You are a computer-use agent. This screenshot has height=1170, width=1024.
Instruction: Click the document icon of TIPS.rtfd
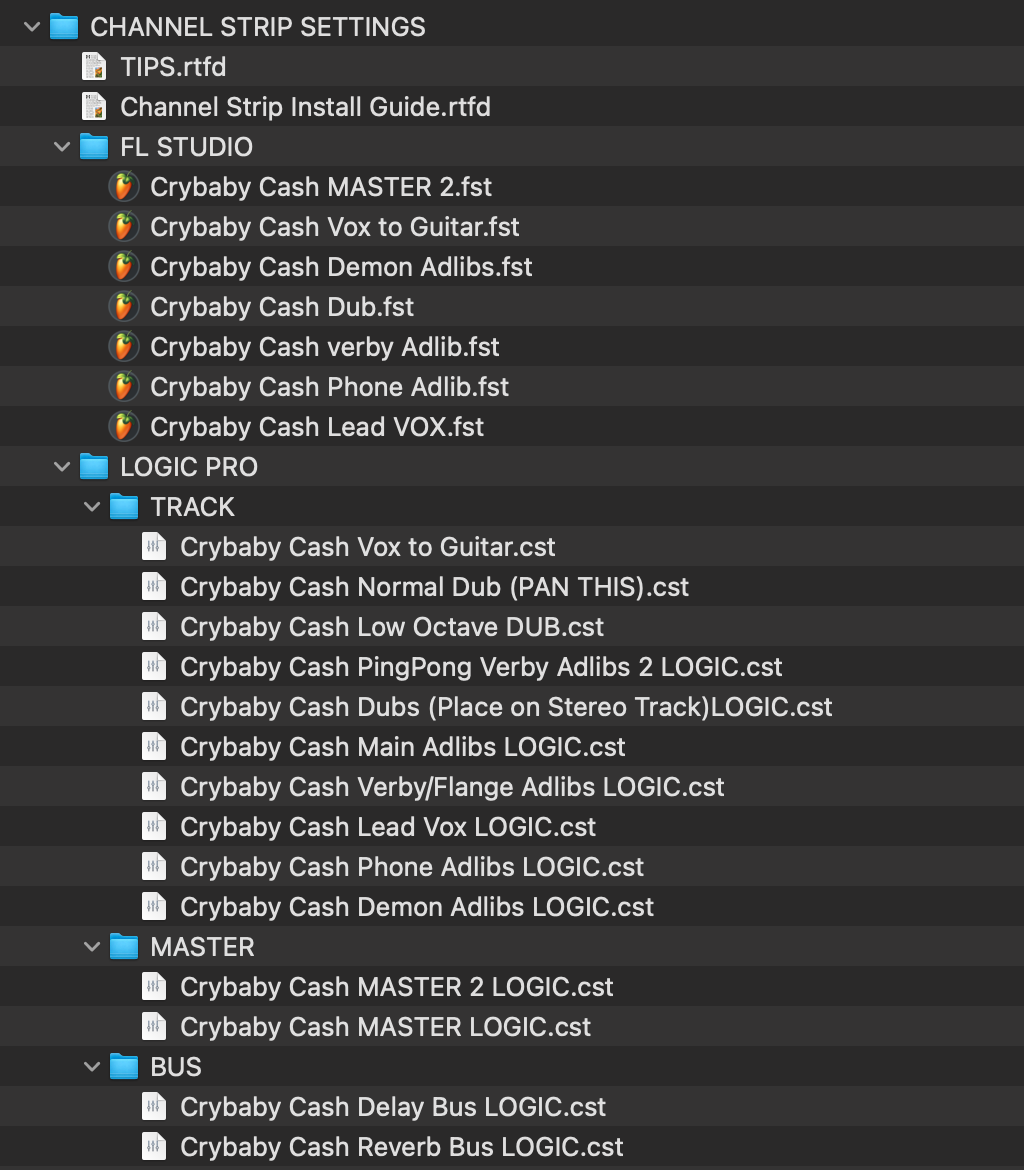click(x=94, y=67)
